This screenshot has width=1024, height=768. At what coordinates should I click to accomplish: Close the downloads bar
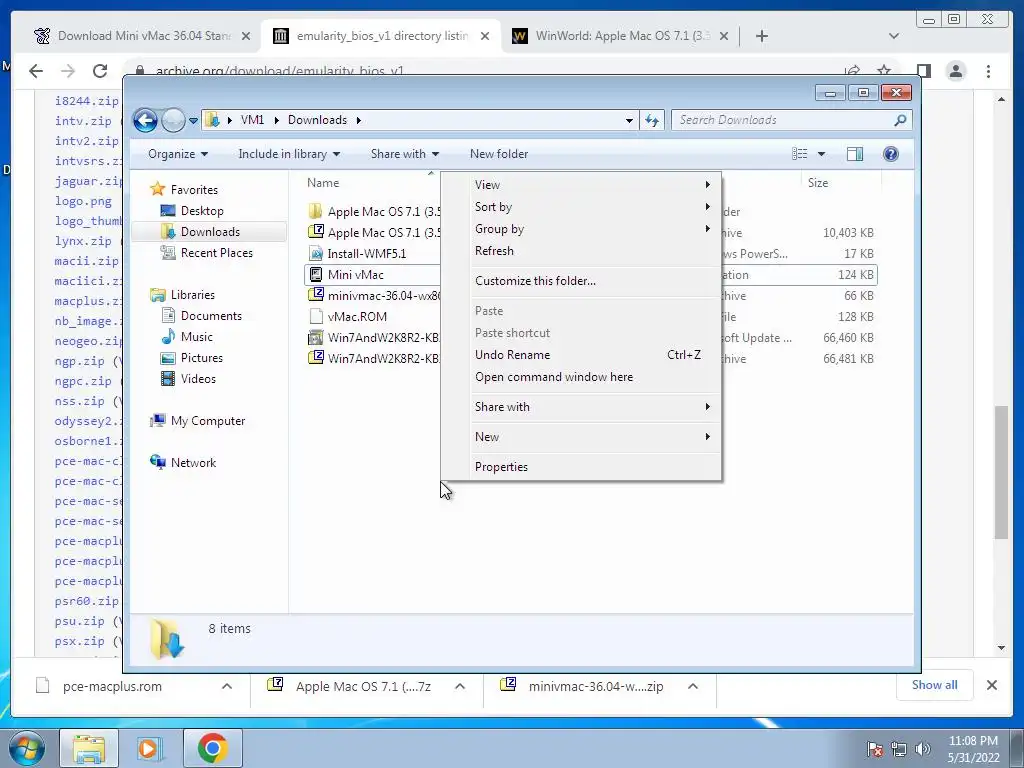coord(991,685)
